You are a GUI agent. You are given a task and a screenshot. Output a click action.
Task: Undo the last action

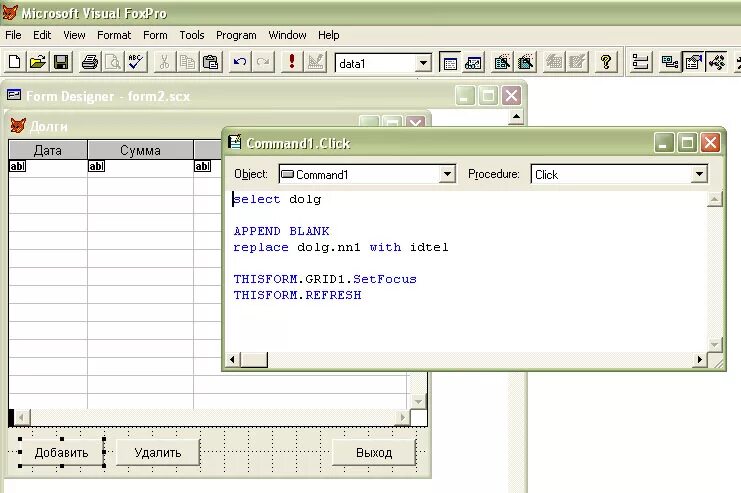pyautogui.click(x=240, y=62)
